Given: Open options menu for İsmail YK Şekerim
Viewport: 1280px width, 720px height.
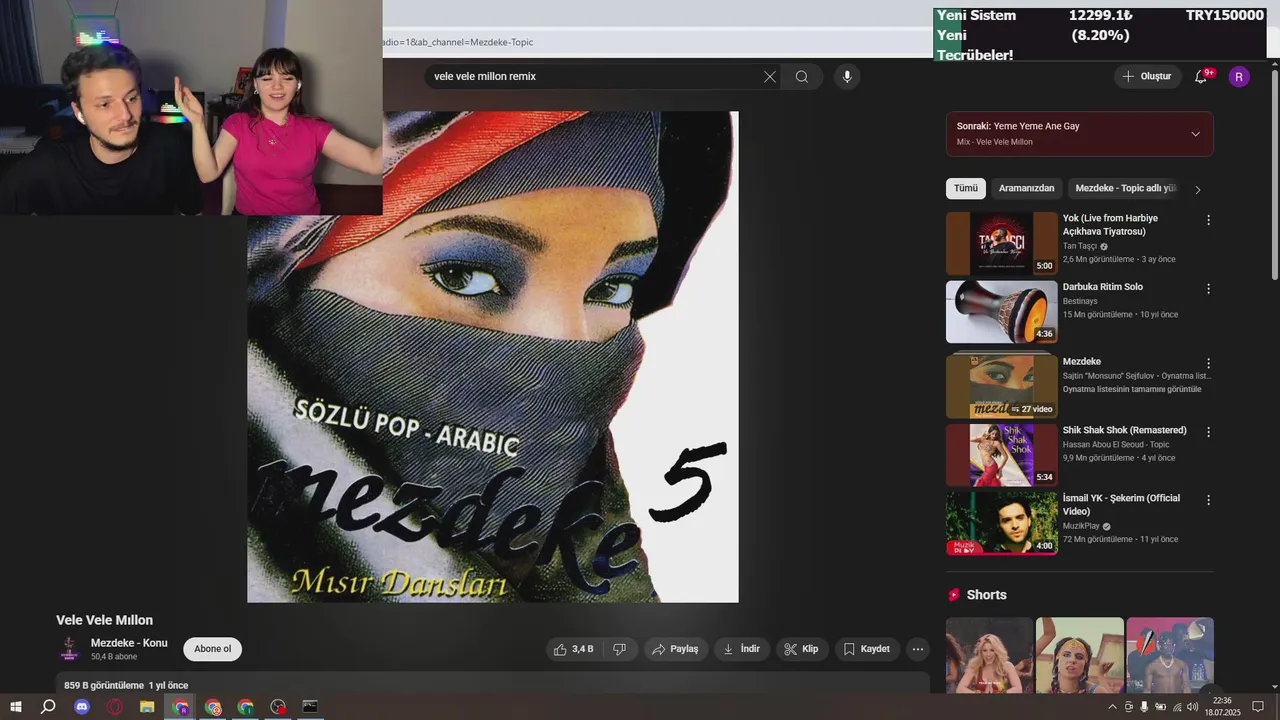Looking at the screenshot, I should [x=1208, y=500].
